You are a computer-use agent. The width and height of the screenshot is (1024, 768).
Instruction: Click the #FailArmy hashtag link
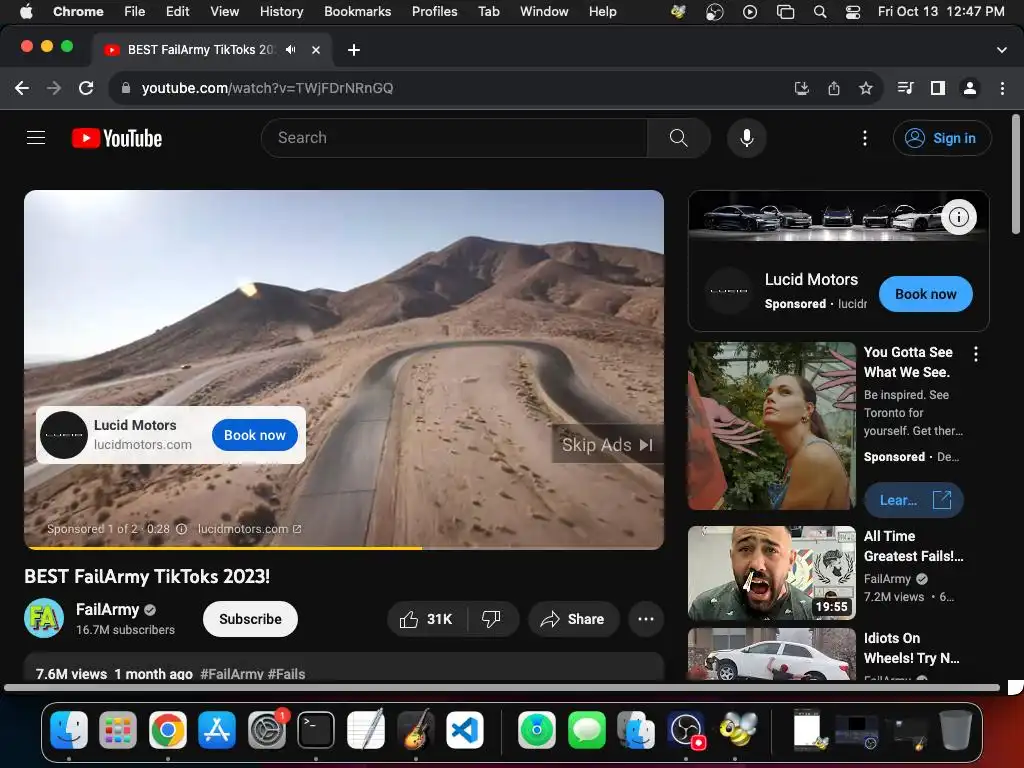(x=232, y=674)
